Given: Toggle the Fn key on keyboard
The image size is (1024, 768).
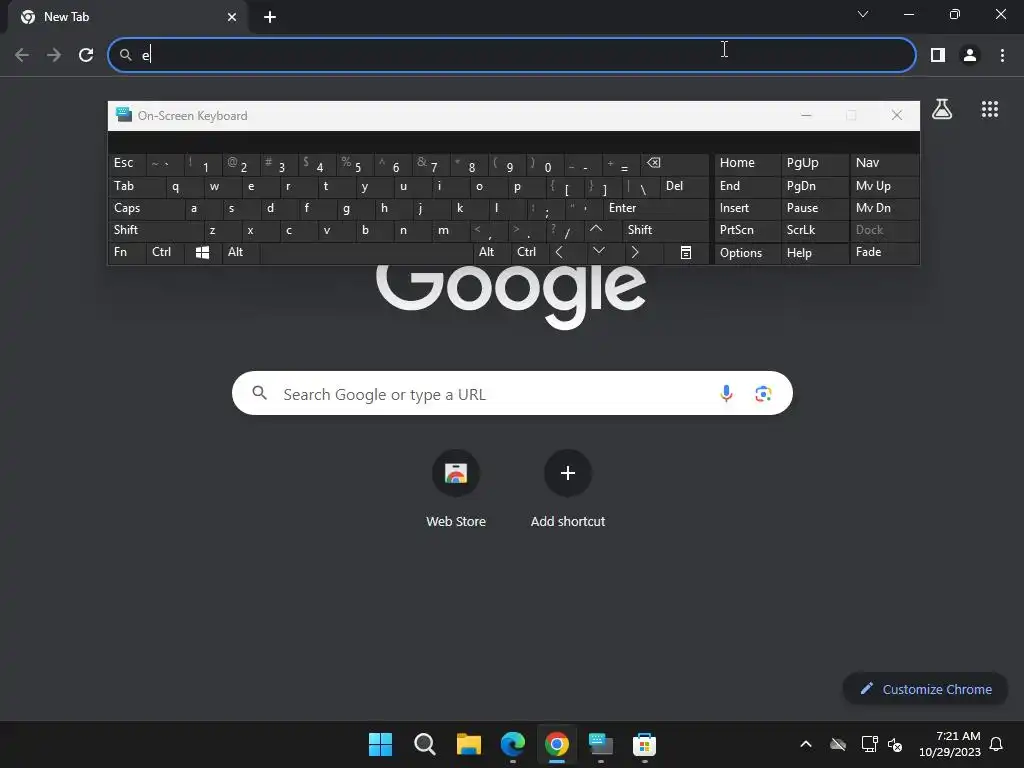Looking at the screenshot, I should (x=127, y=252).
